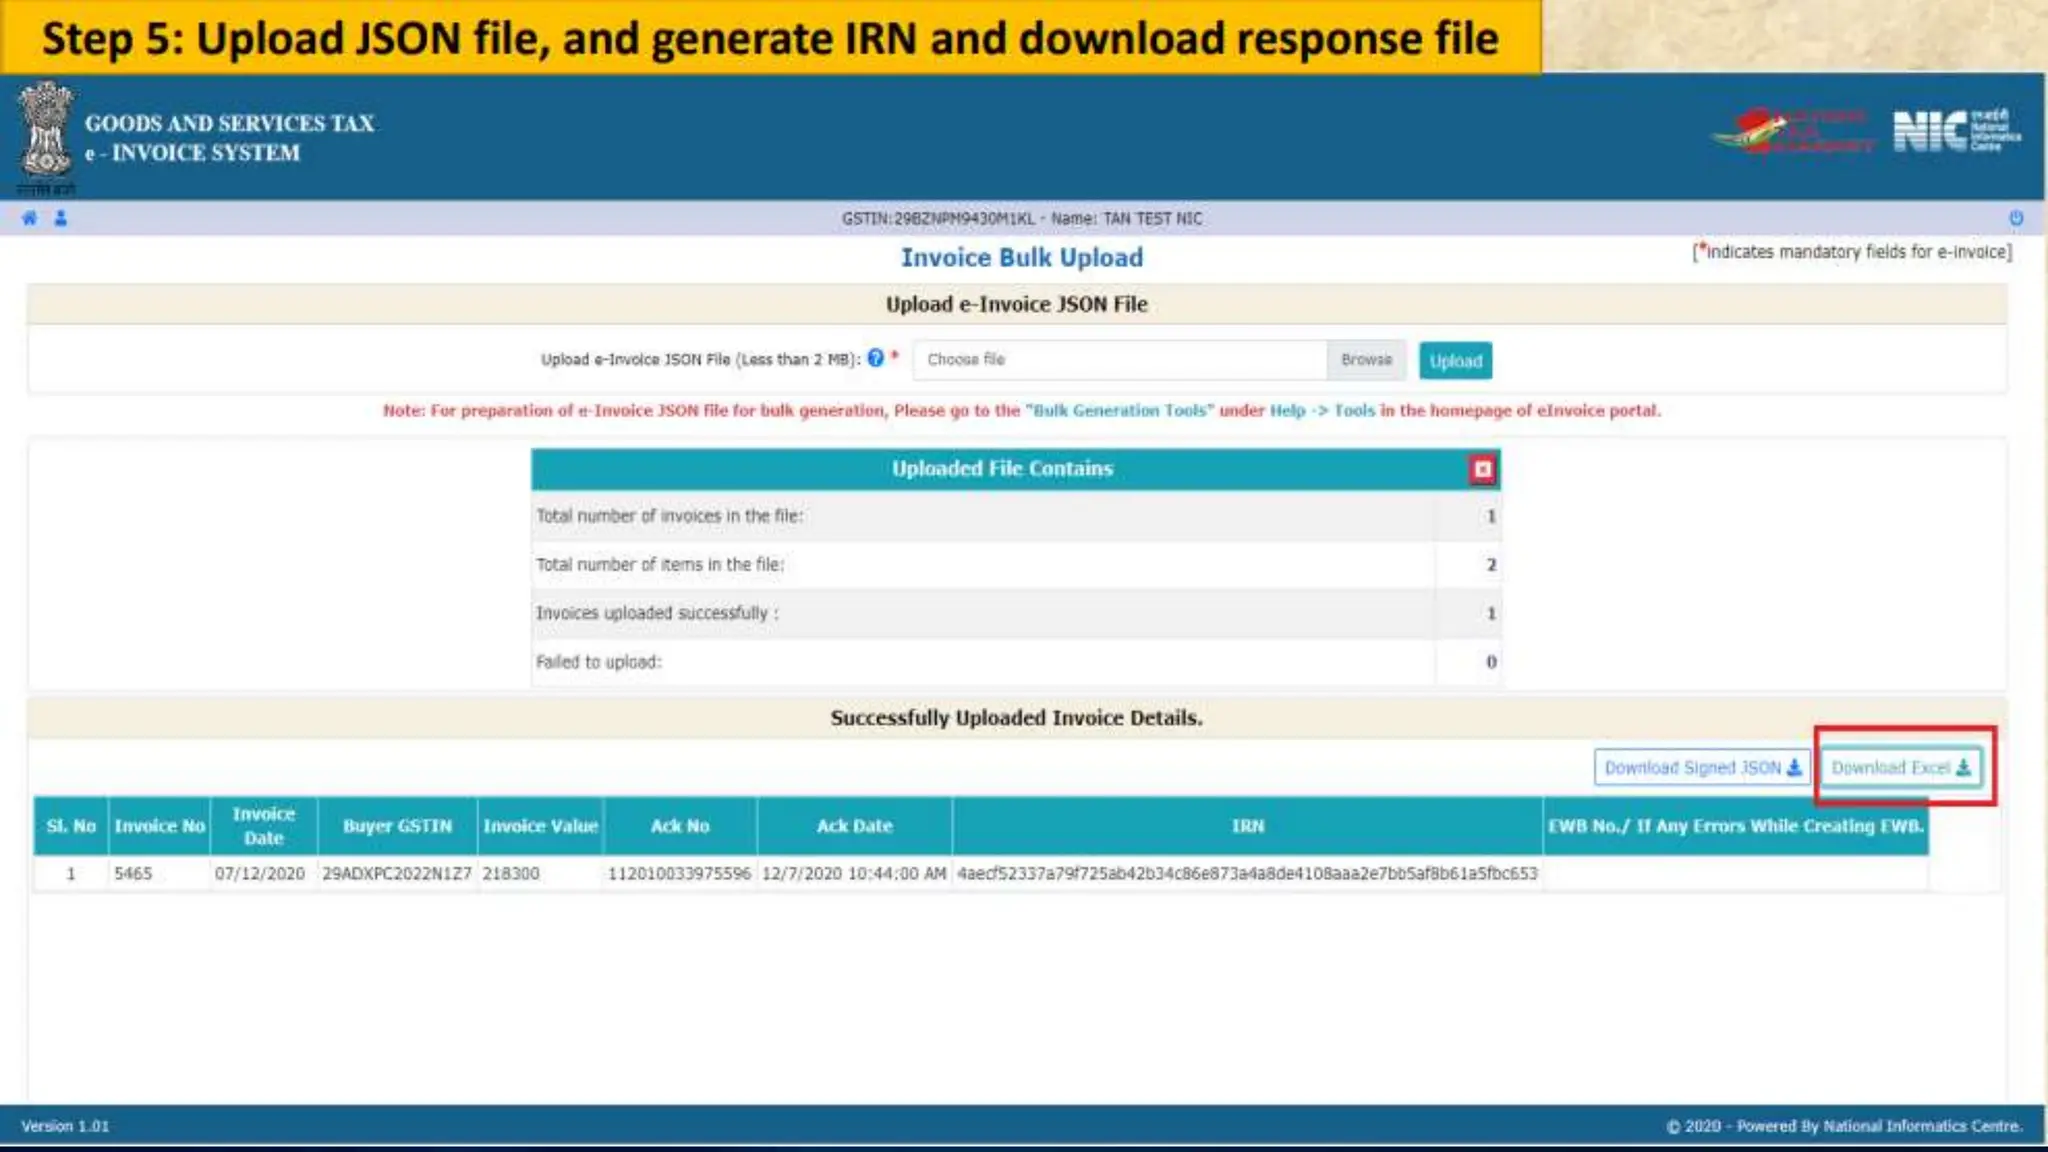This screenshot has width=2048, height=1152.
Task: Close the Uploaded File Contains panel
Action: coord(1482,469)
